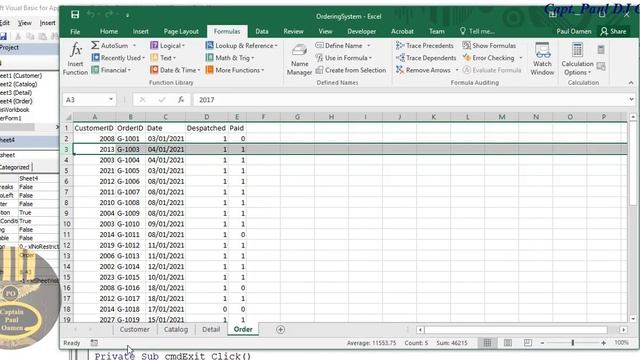The image size is (640, 360).
Task: Switch to Page Layout view in status bar
Action: tap(507, 343)
